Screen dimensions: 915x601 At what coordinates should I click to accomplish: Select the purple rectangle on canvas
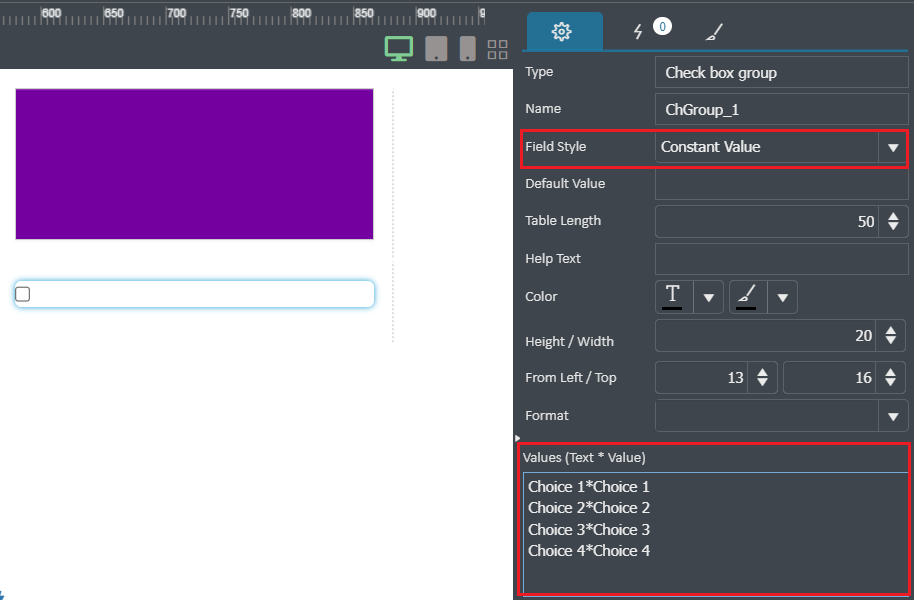[194, 164]
